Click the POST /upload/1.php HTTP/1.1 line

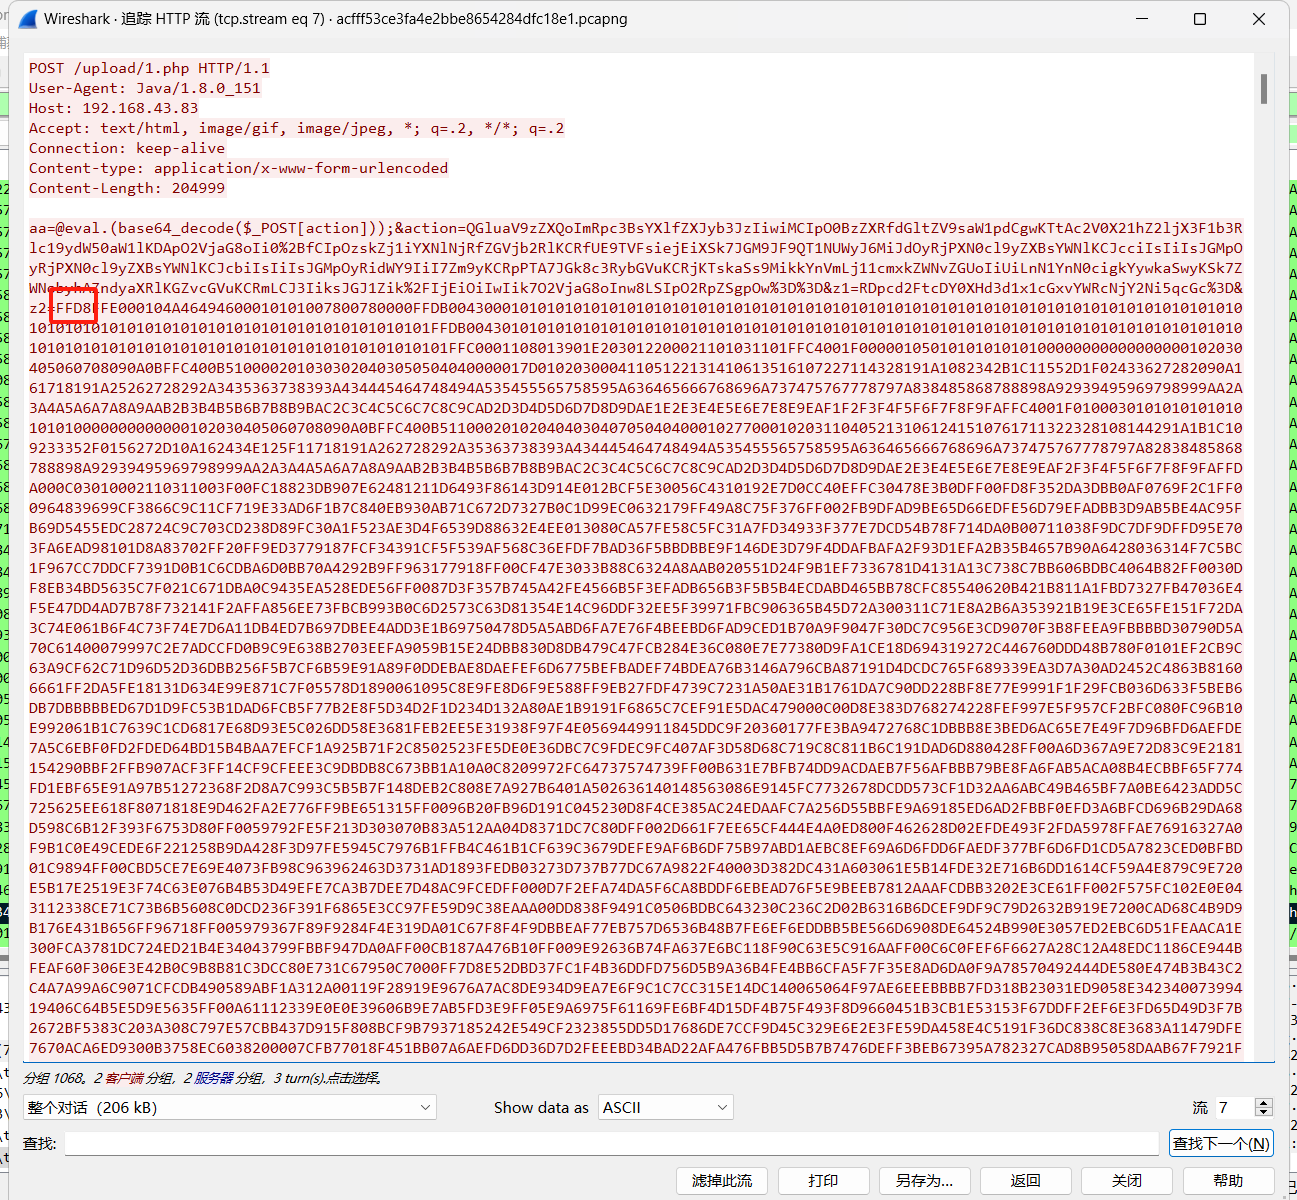coord(149,68)
